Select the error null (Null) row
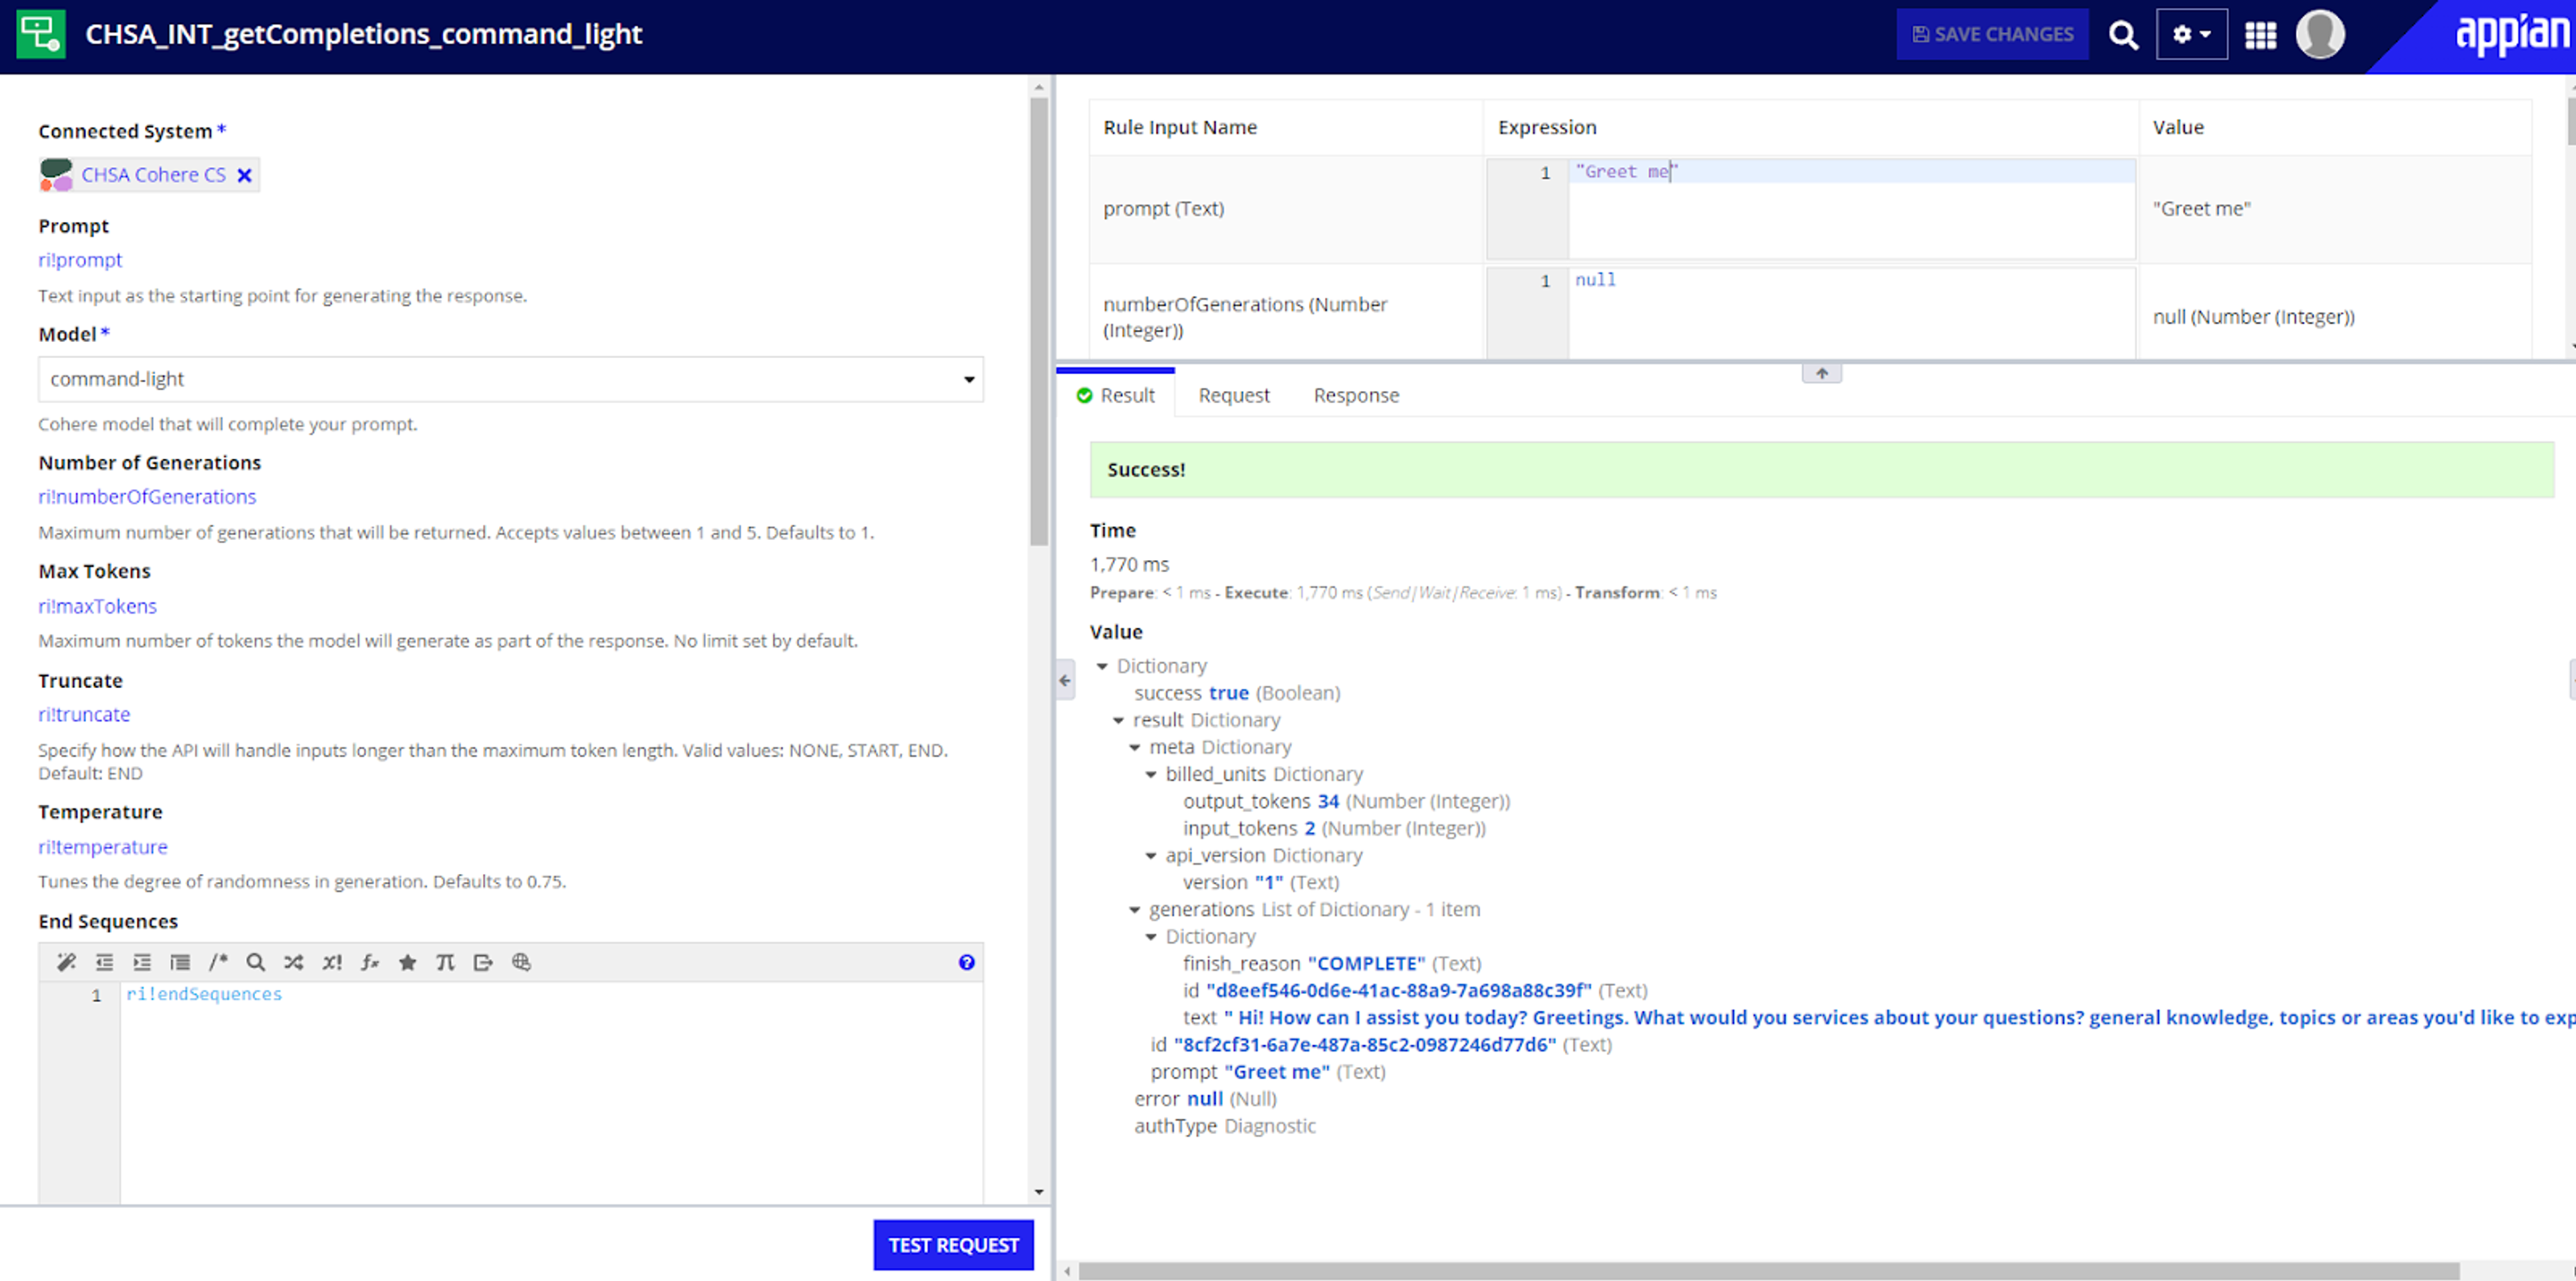Viewport: 2576px width, 1281px height. coord(1205,1098)
